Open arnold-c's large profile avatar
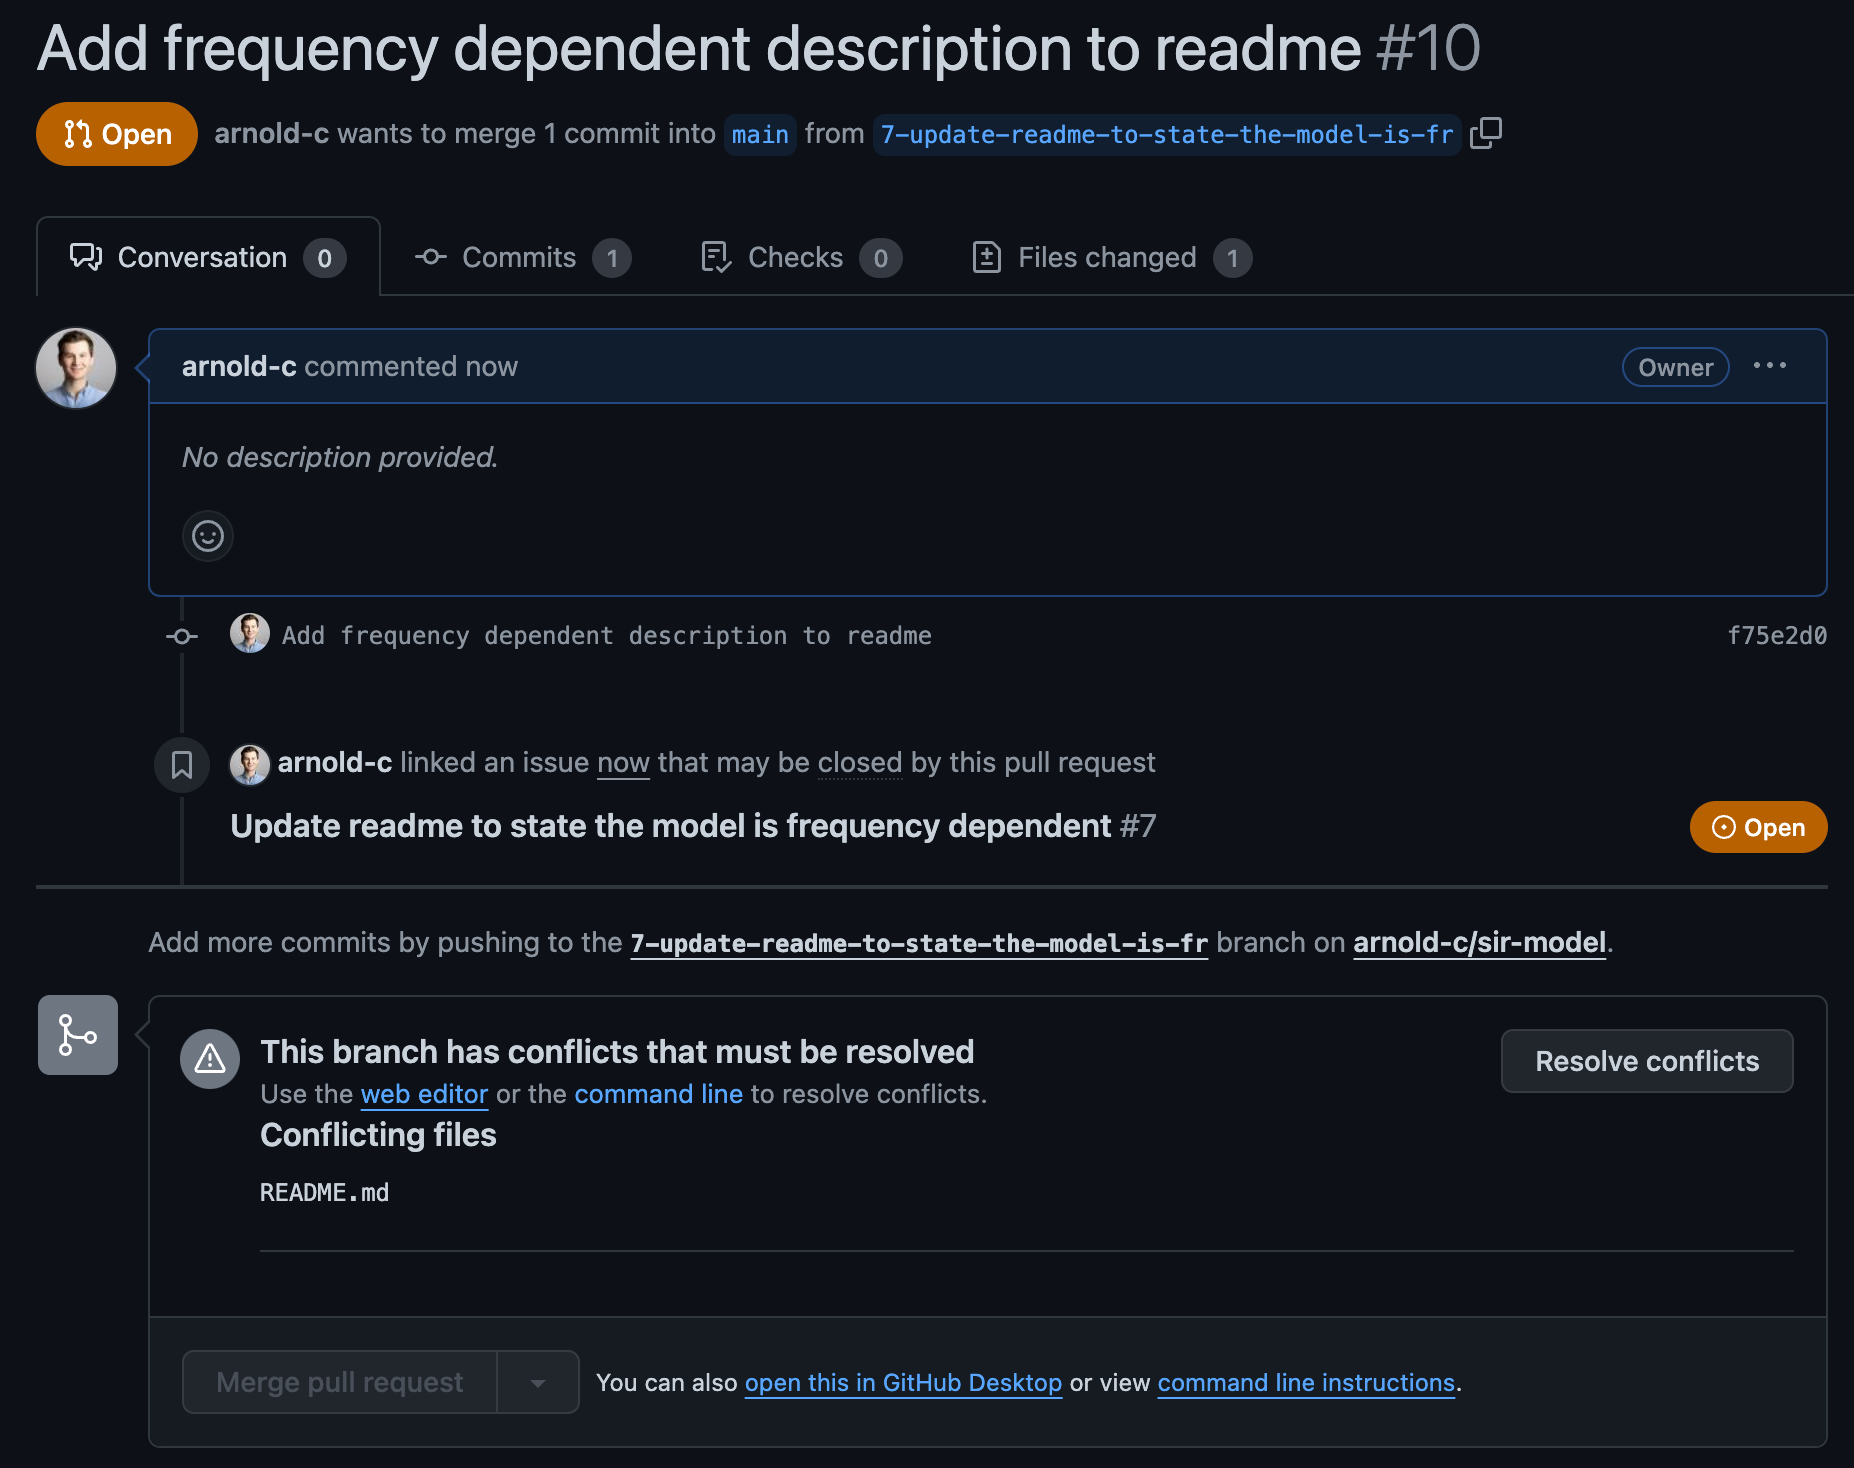The width and height of the screenshot is (1854, 1468). coord(76,368)
